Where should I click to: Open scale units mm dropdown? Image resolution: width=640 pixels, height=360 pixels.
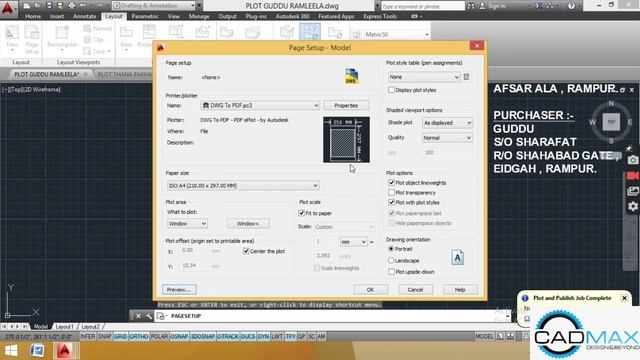click(x=353, y=242)
